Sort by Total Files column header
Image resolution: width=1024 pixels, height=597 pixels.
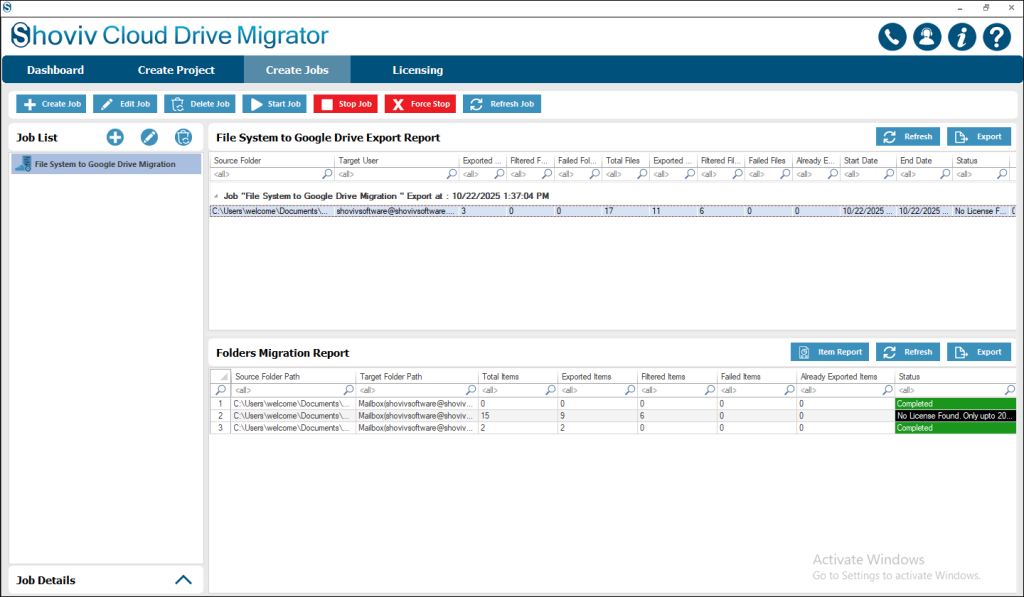(626, 161)
